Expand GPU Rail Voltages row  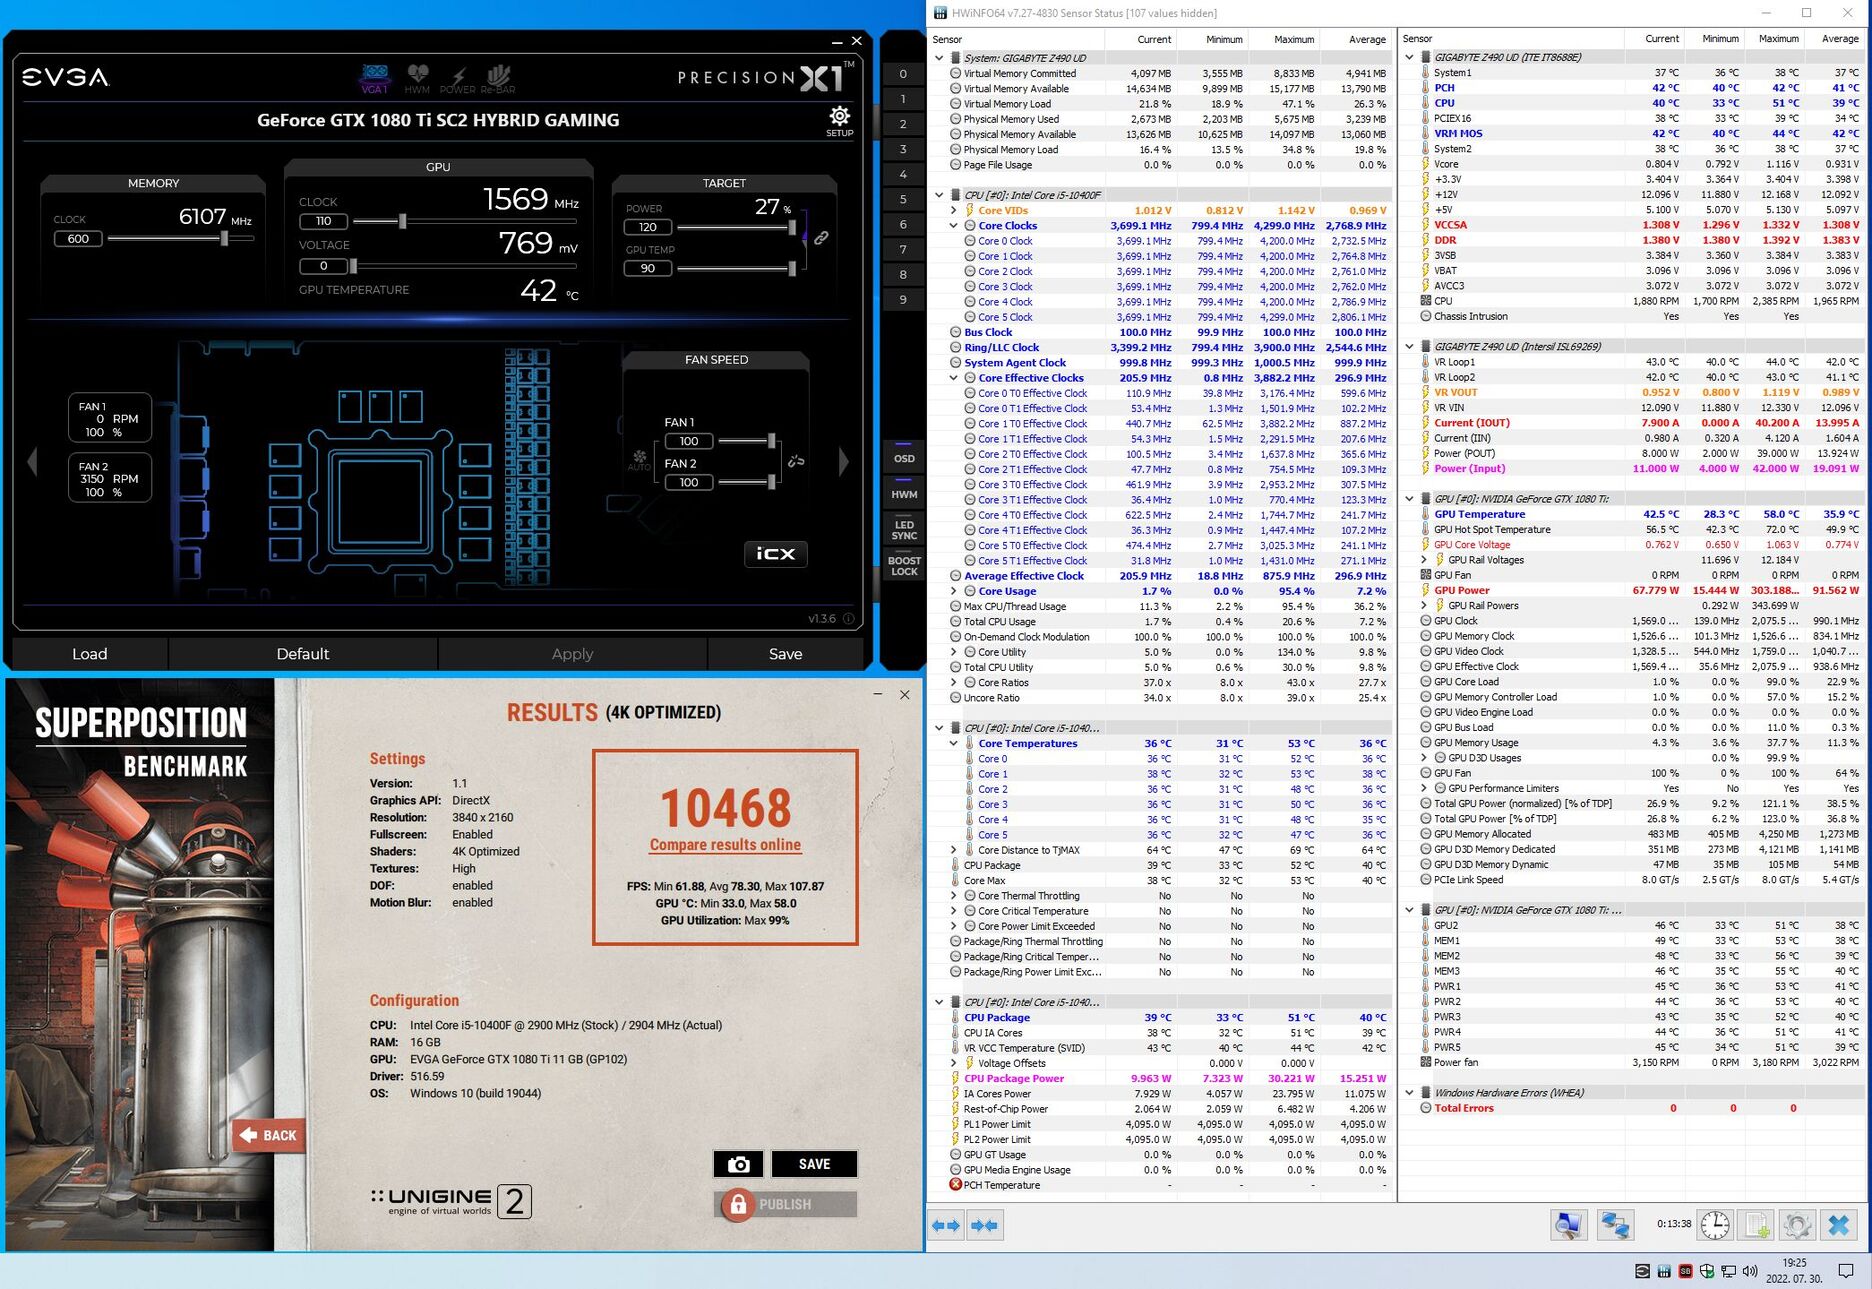pos(1424,560)
